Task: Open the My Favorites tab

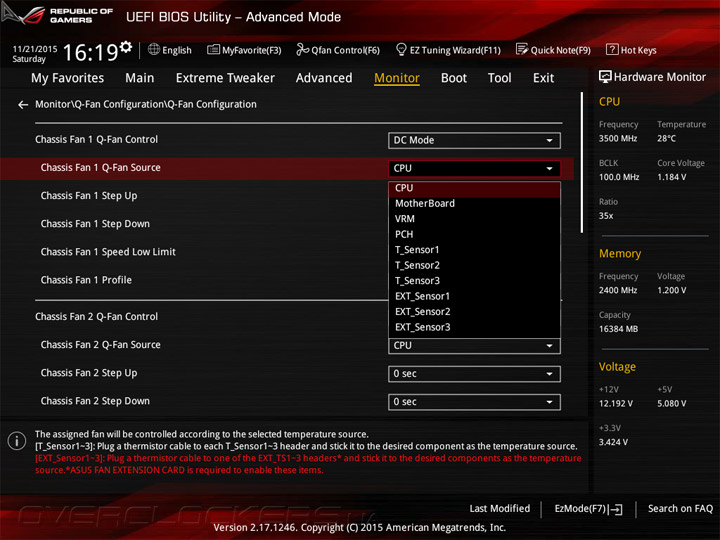Action: point(68,78)
